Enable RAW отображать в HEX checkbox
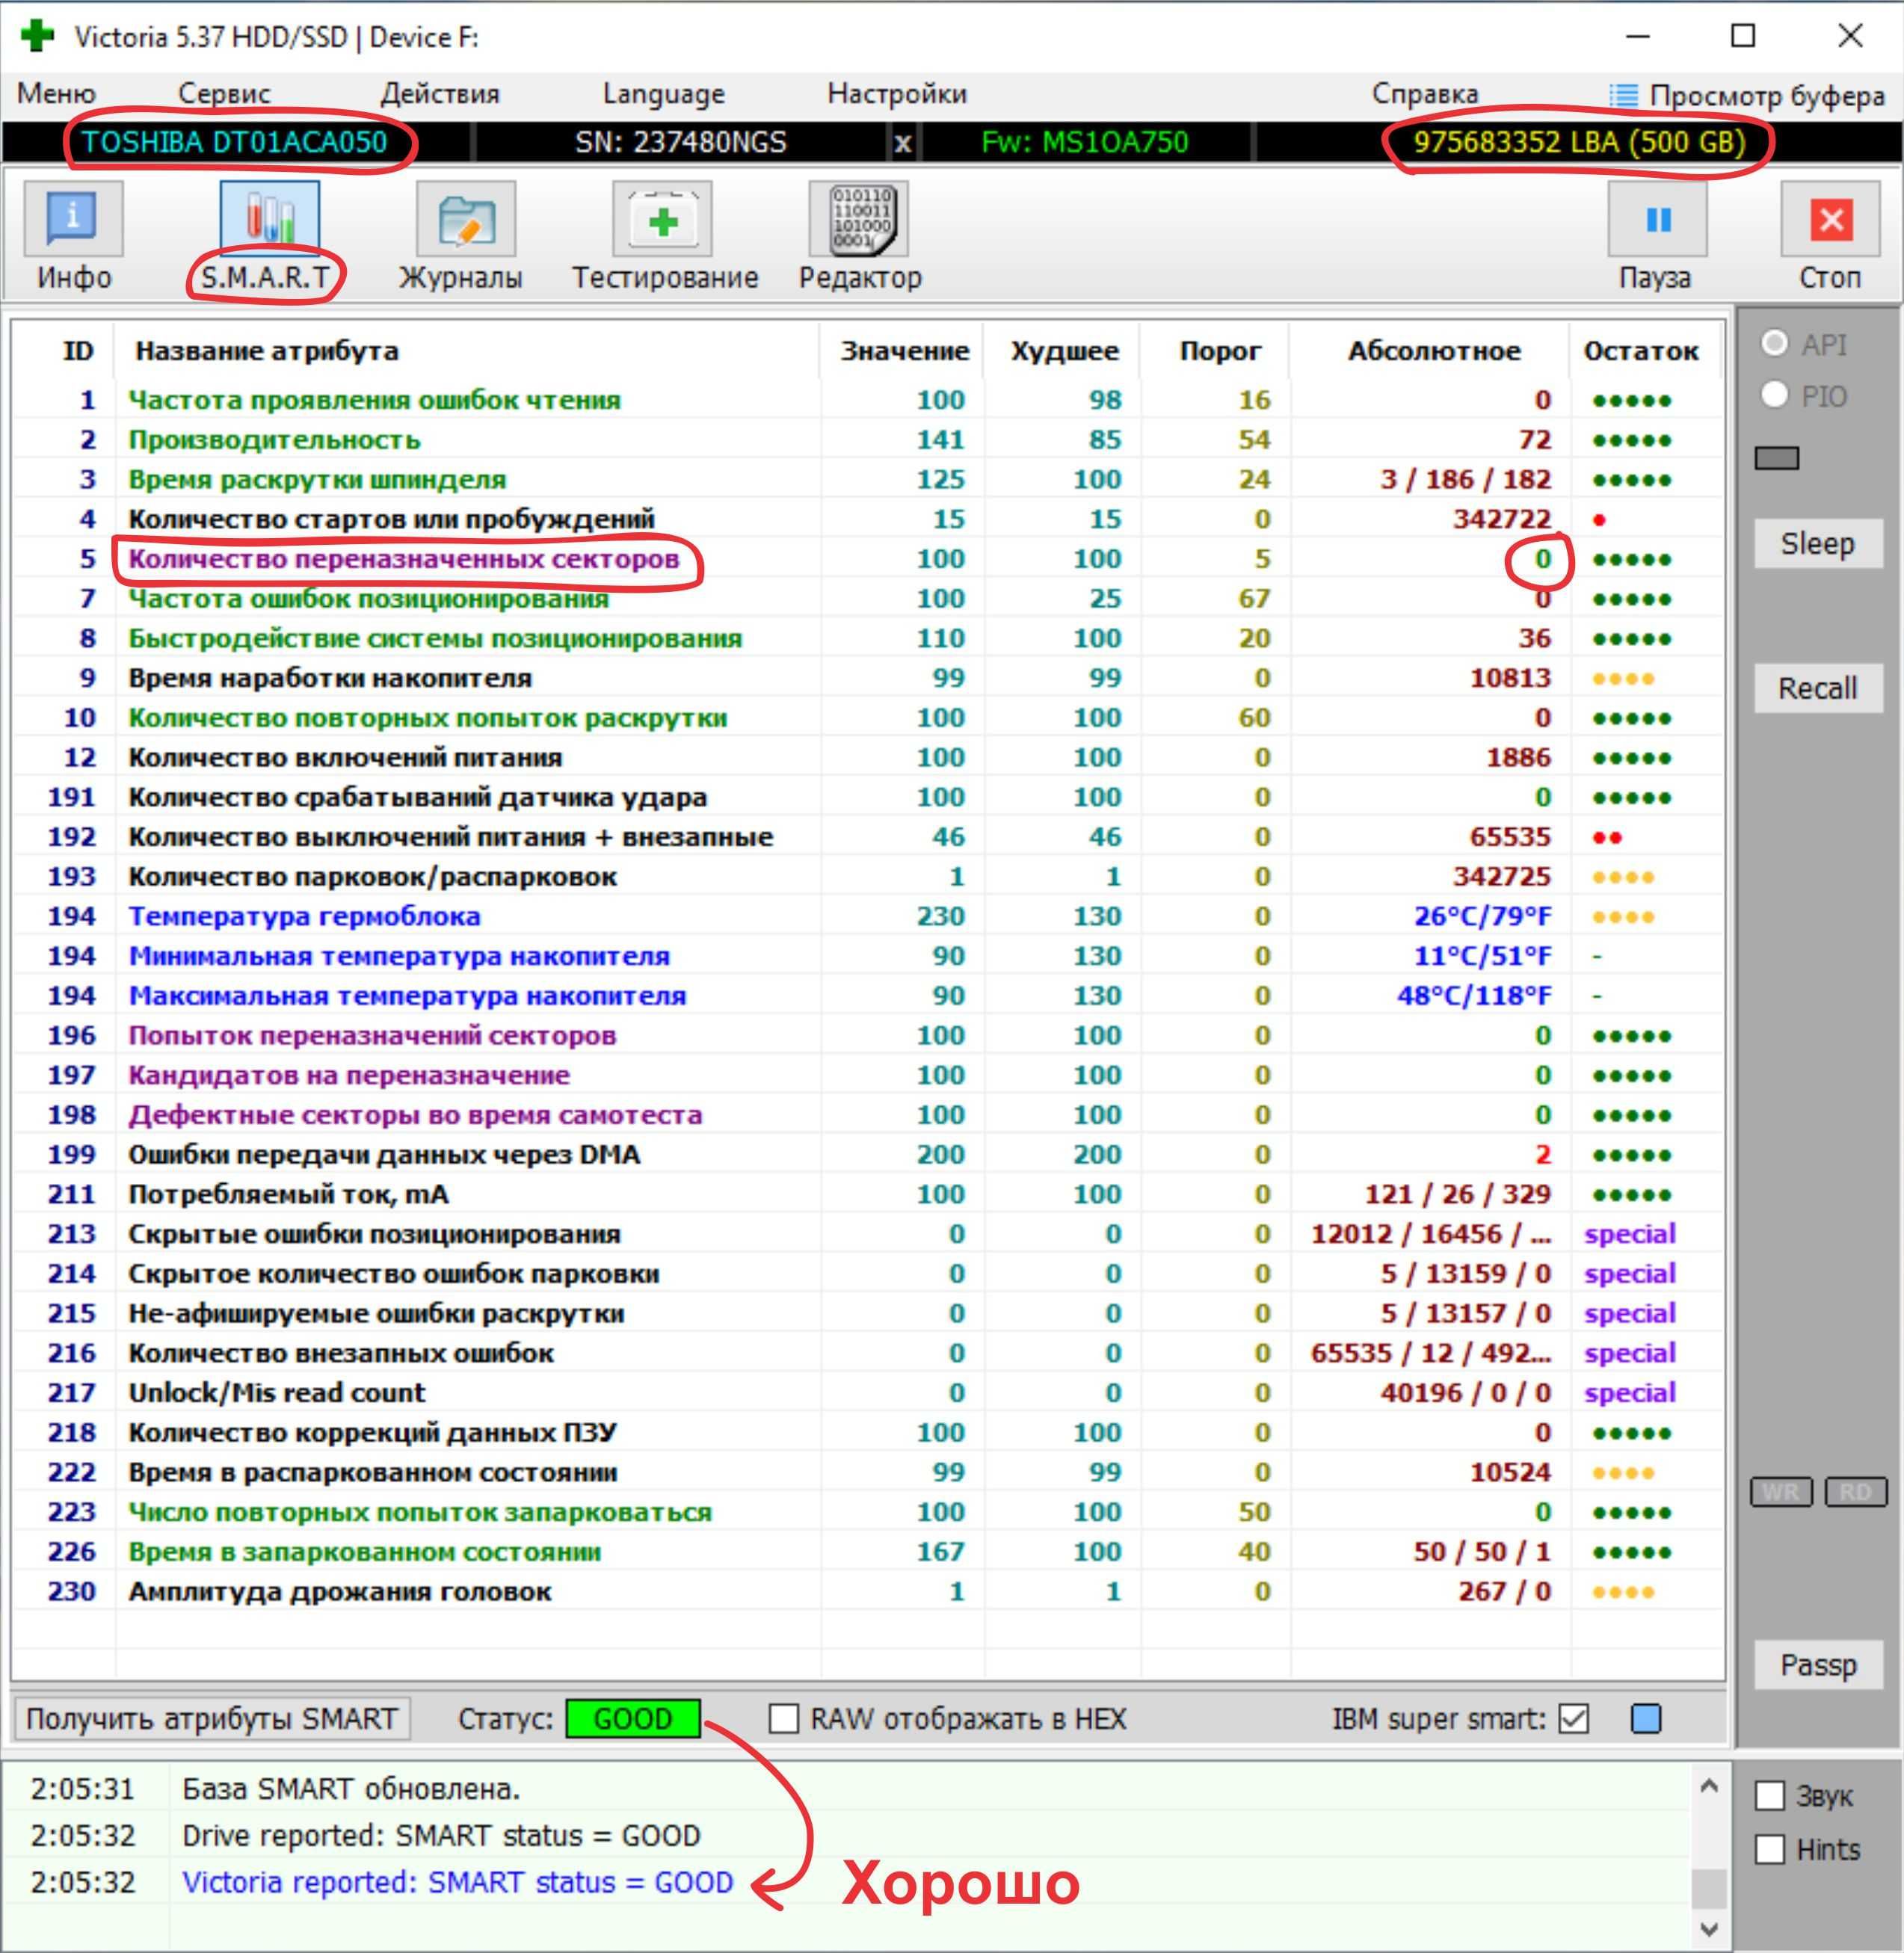The width and height of the screenshot is (1904, 1953). point(783,1719)
